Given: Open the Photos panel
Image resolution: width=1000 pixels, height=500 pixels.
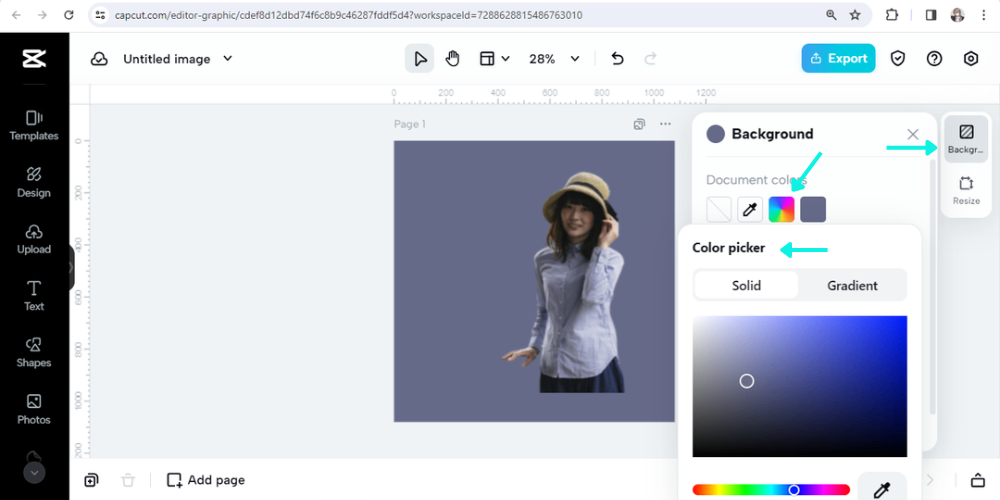Looking at the screenshot, I should click(x=34, y=409).
